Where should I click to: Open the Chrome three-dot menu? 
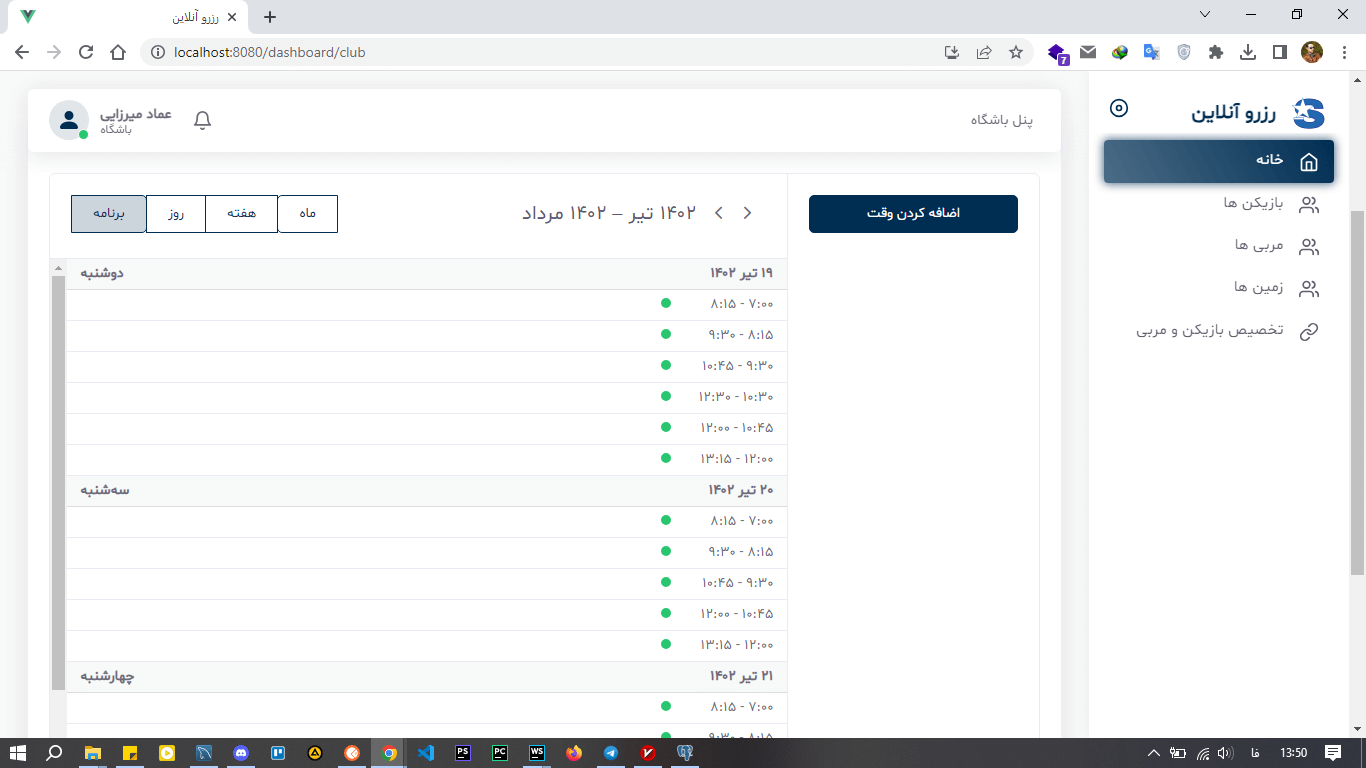pos(1344,52)
